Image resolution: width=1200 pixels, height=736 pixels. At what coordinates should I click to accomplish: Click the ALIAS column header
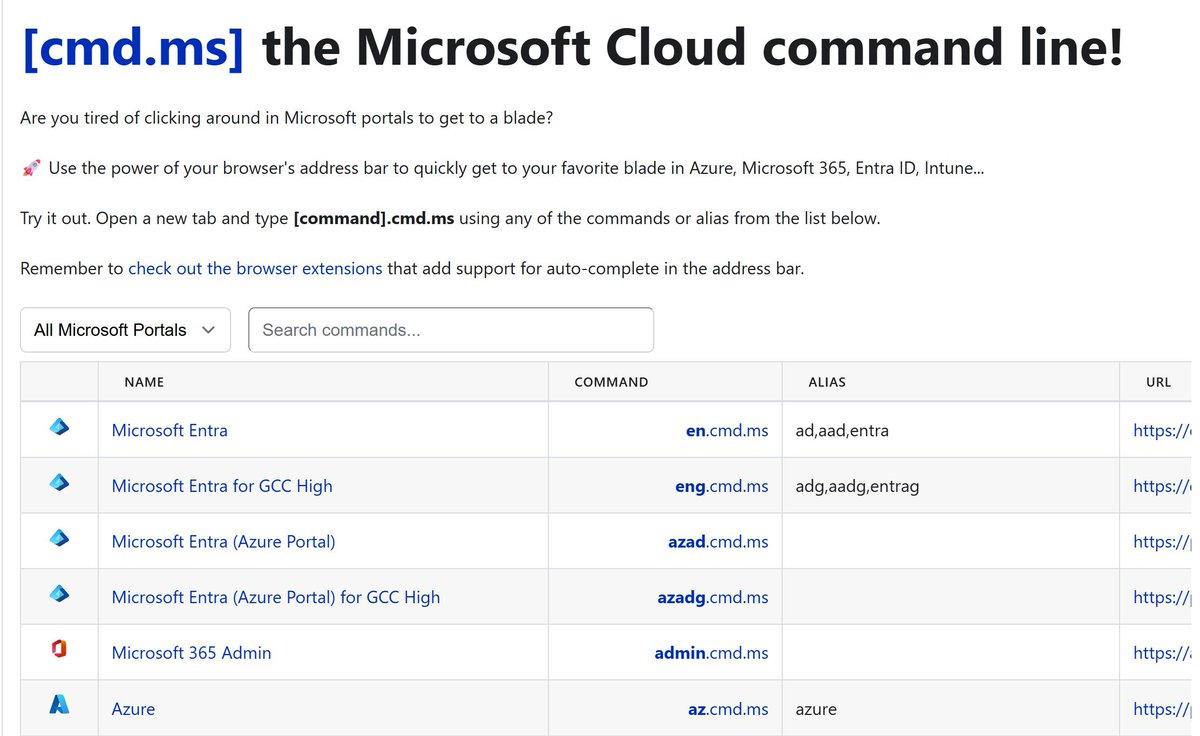pyautogui.click(x=827, y=382)
